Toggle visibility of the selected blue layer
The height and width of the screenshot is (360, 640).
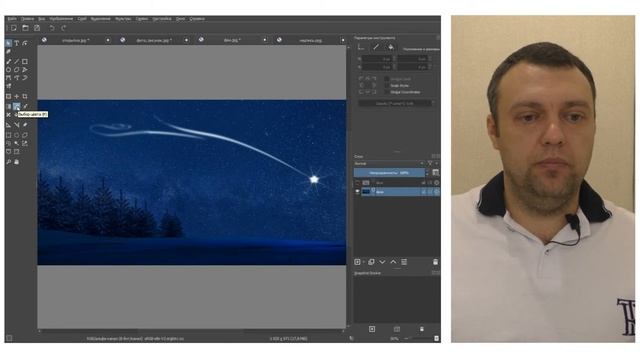pos(358,192)
